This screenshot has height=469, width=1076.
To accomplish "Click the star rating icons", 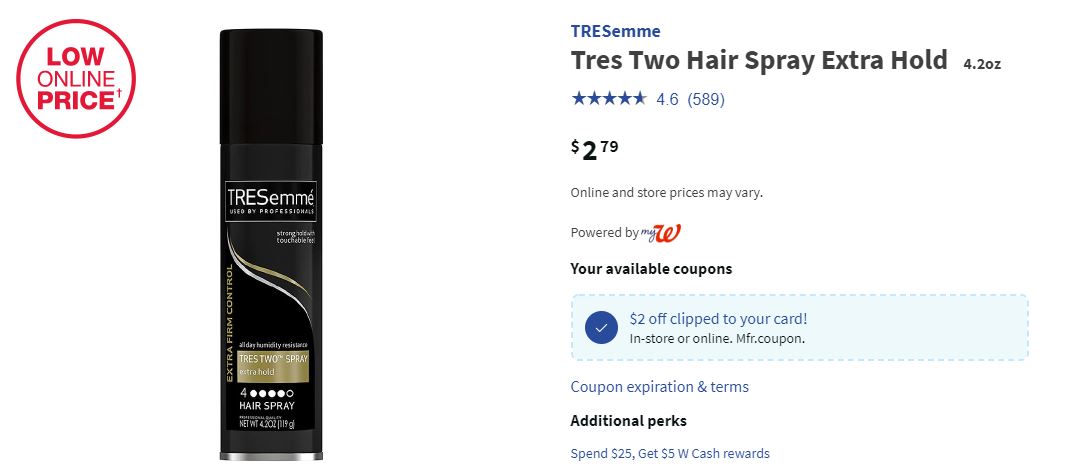I will tap(608, 99).
